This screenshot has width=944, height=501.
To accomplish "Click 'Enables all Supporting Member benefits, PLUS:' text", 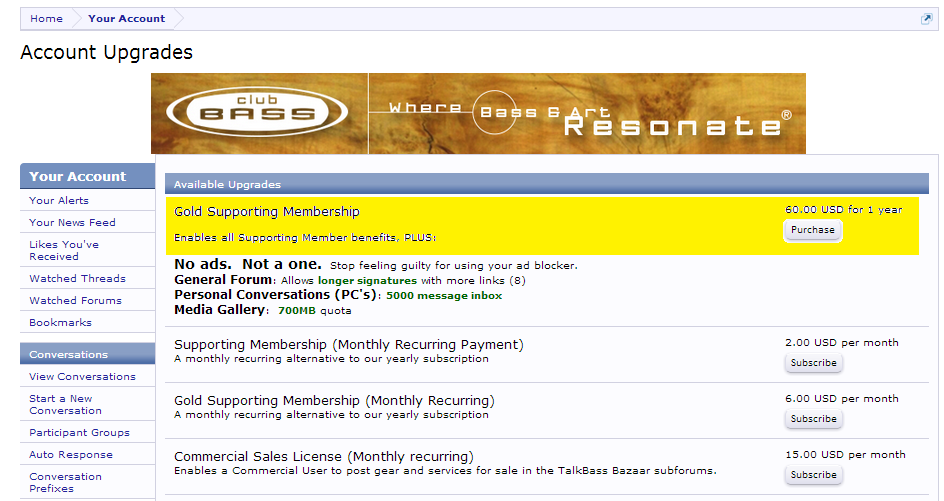I will point(305,237).
